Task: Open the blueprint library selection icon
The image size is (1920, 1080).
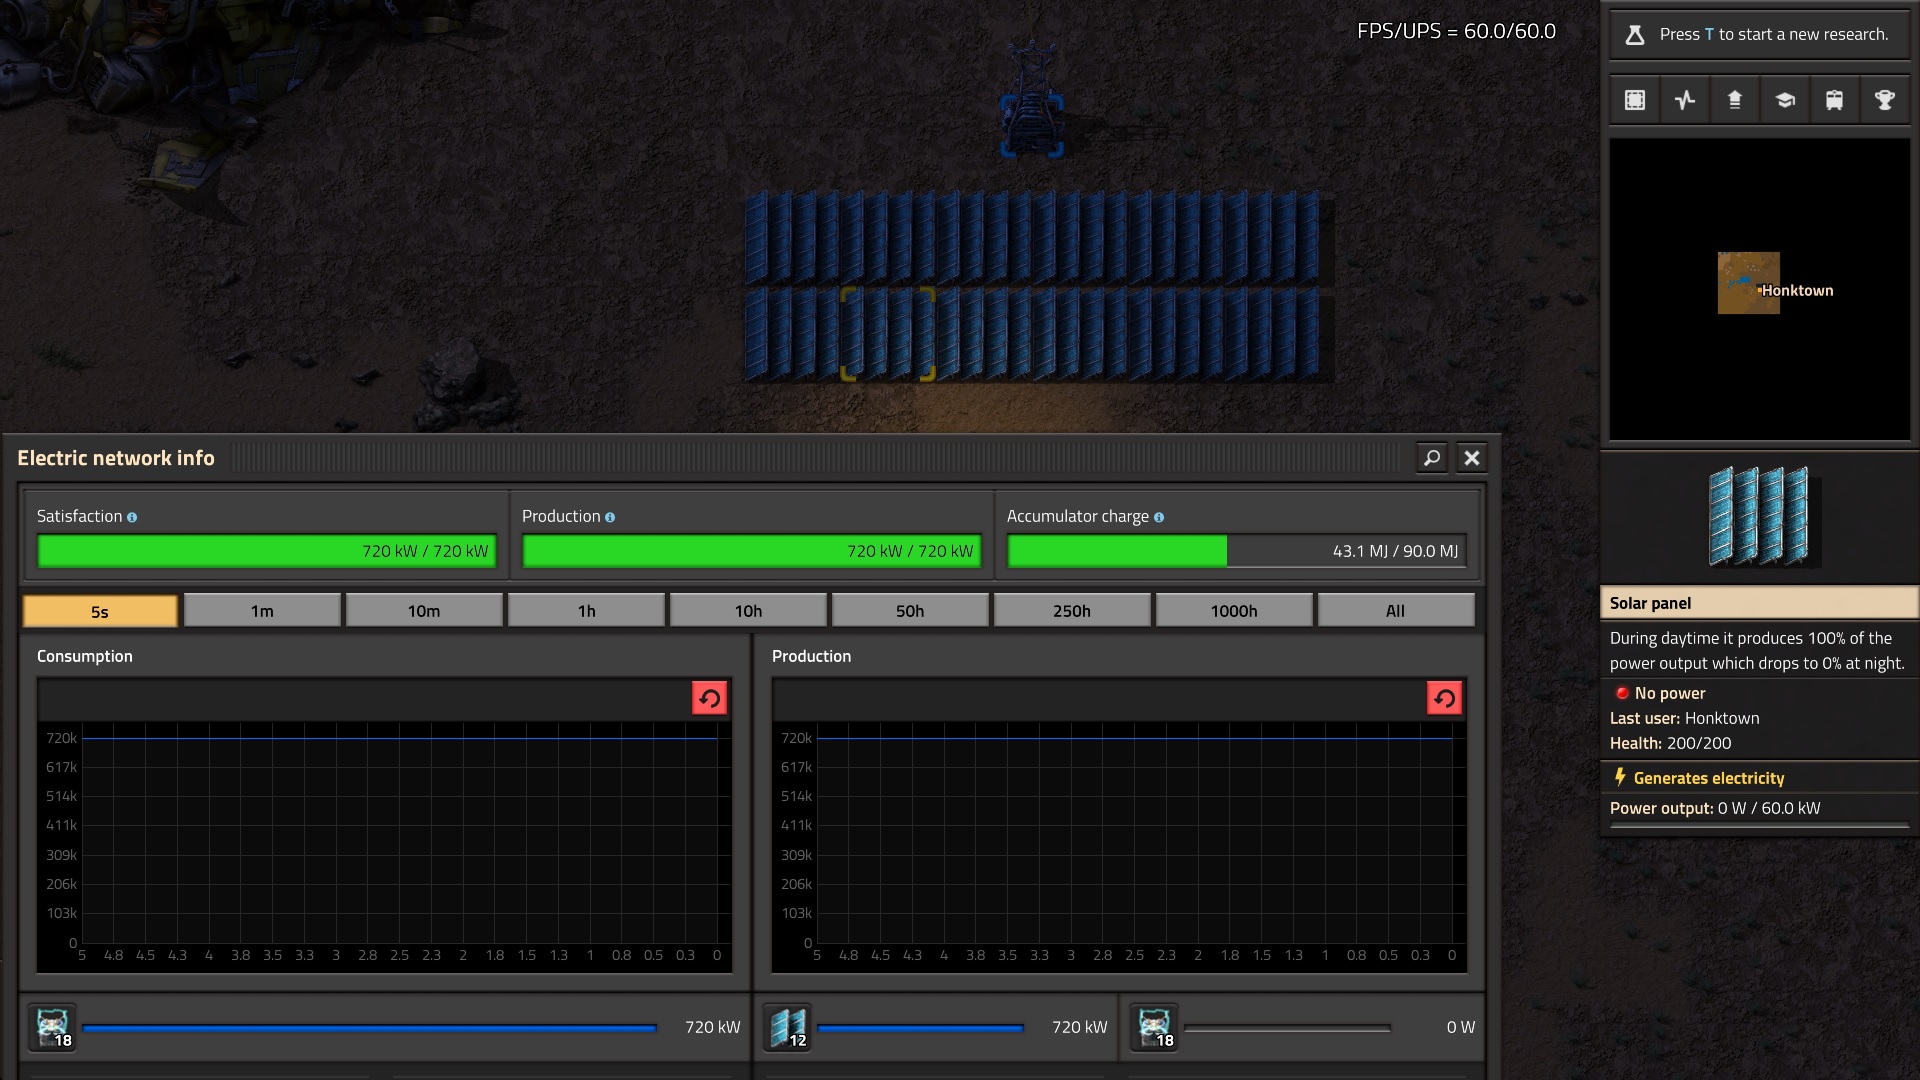Action: pyautogui.click(x=1635, y=100)
